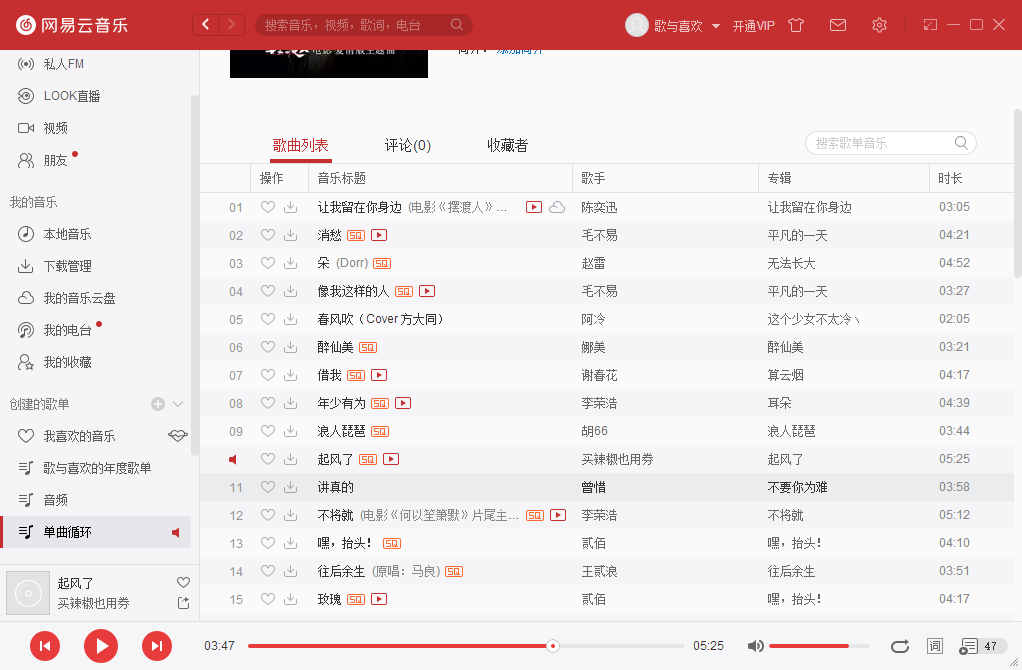Open artist 买辣椒也用券 in track list
This screenshot has width=1022, height=670.
[617, 459]
